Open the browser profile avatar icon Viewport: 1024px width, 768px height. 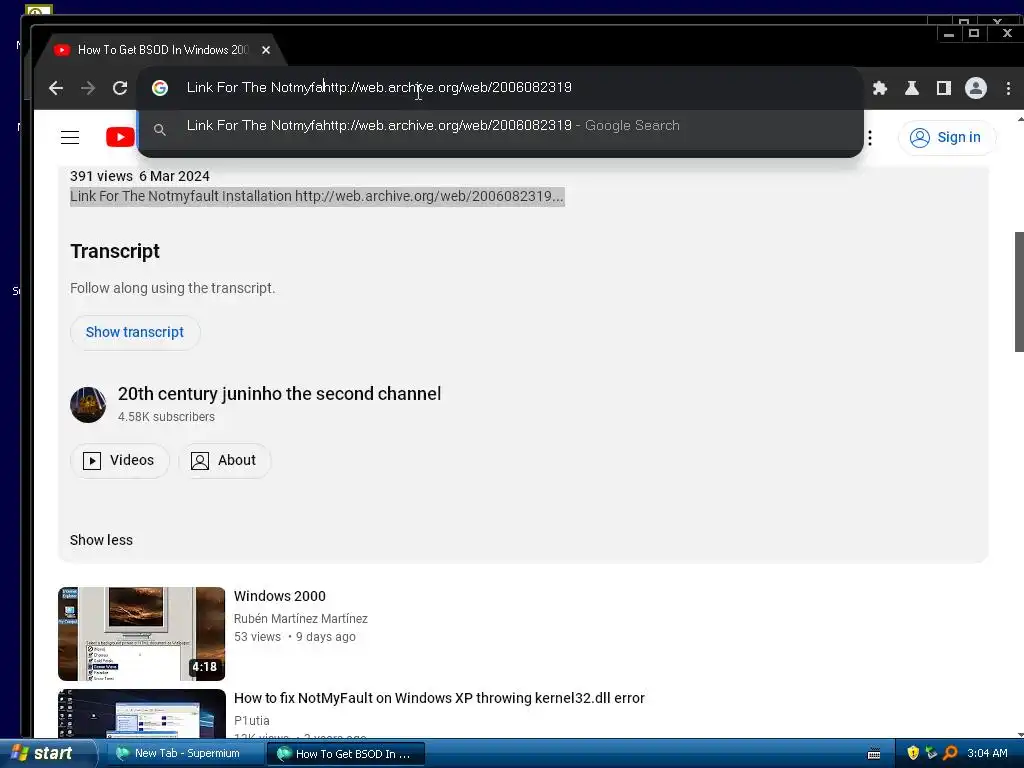(976, 88)
